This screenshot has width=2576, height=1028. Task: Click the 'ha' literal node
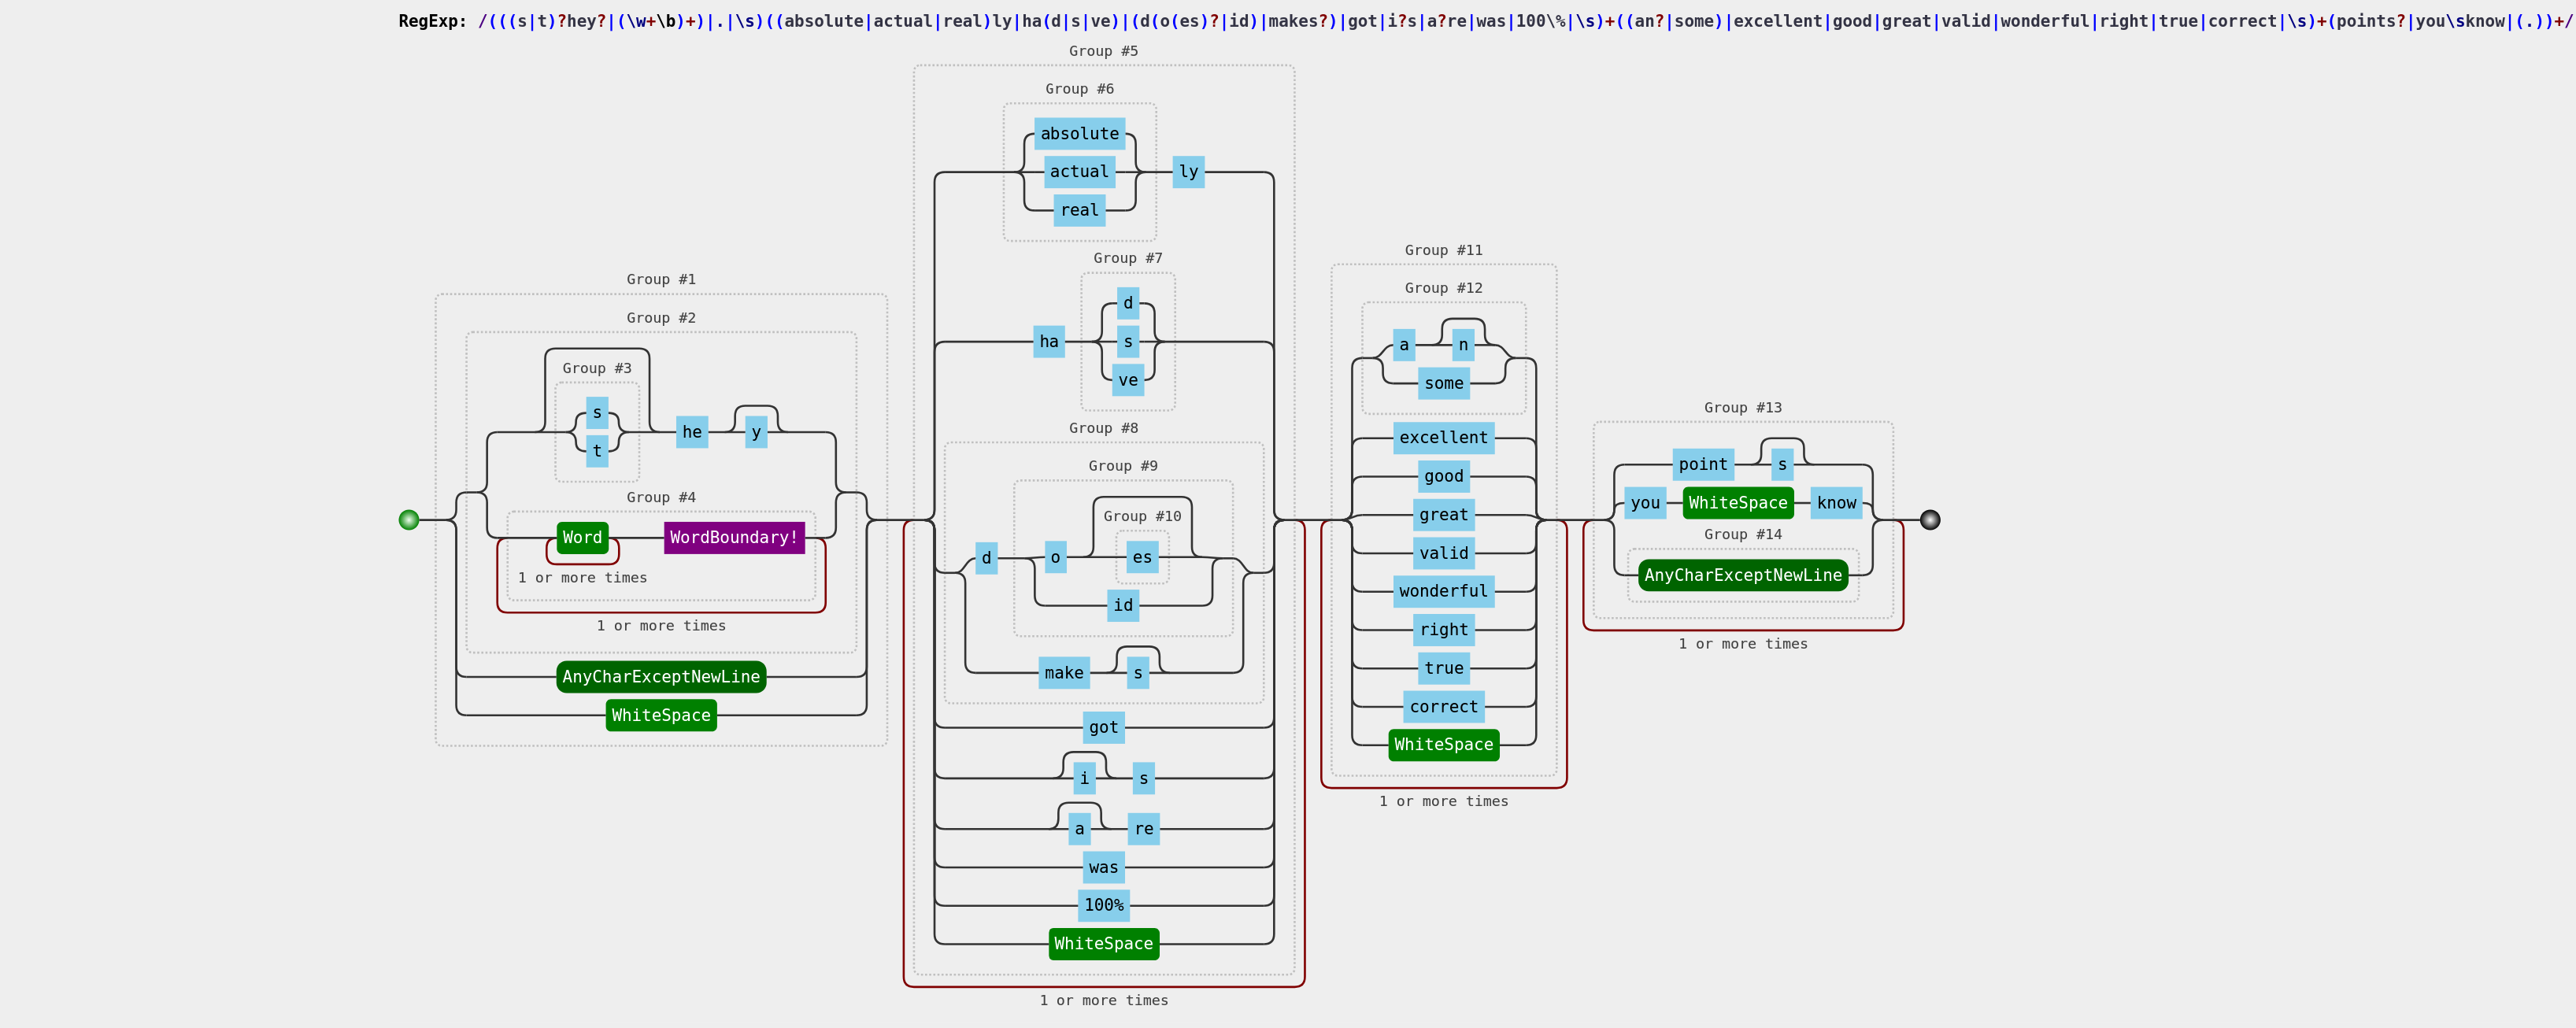pos(1048,342)
